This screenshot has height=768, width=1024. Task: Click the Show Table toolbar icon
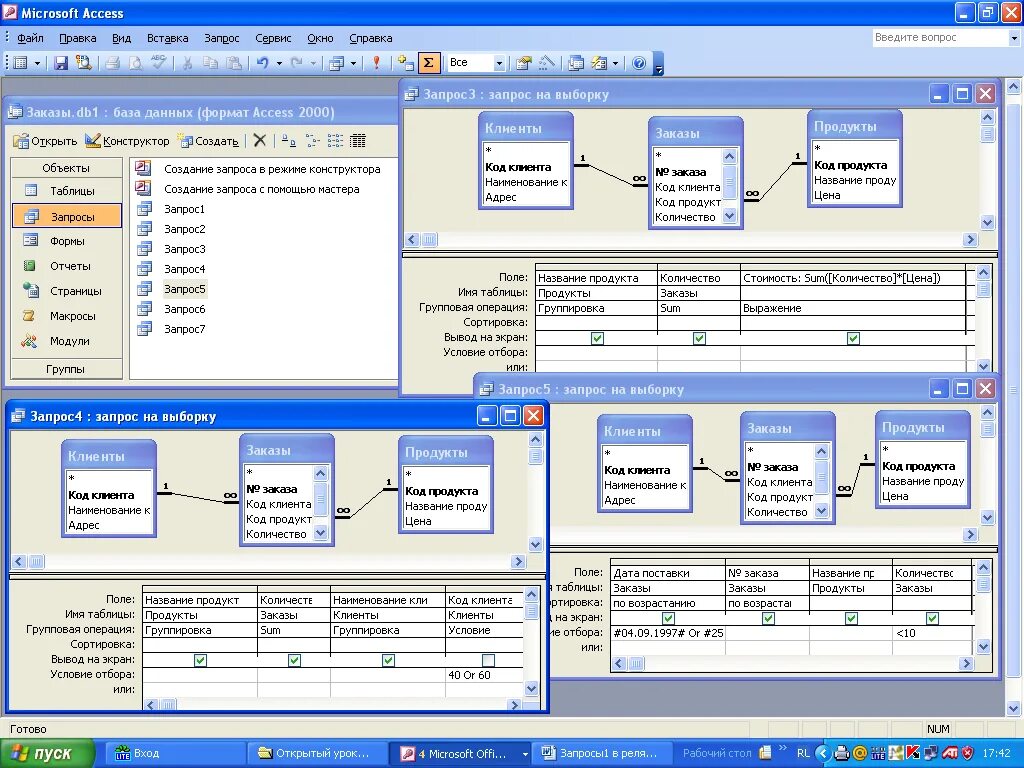[x=406, y=63]
